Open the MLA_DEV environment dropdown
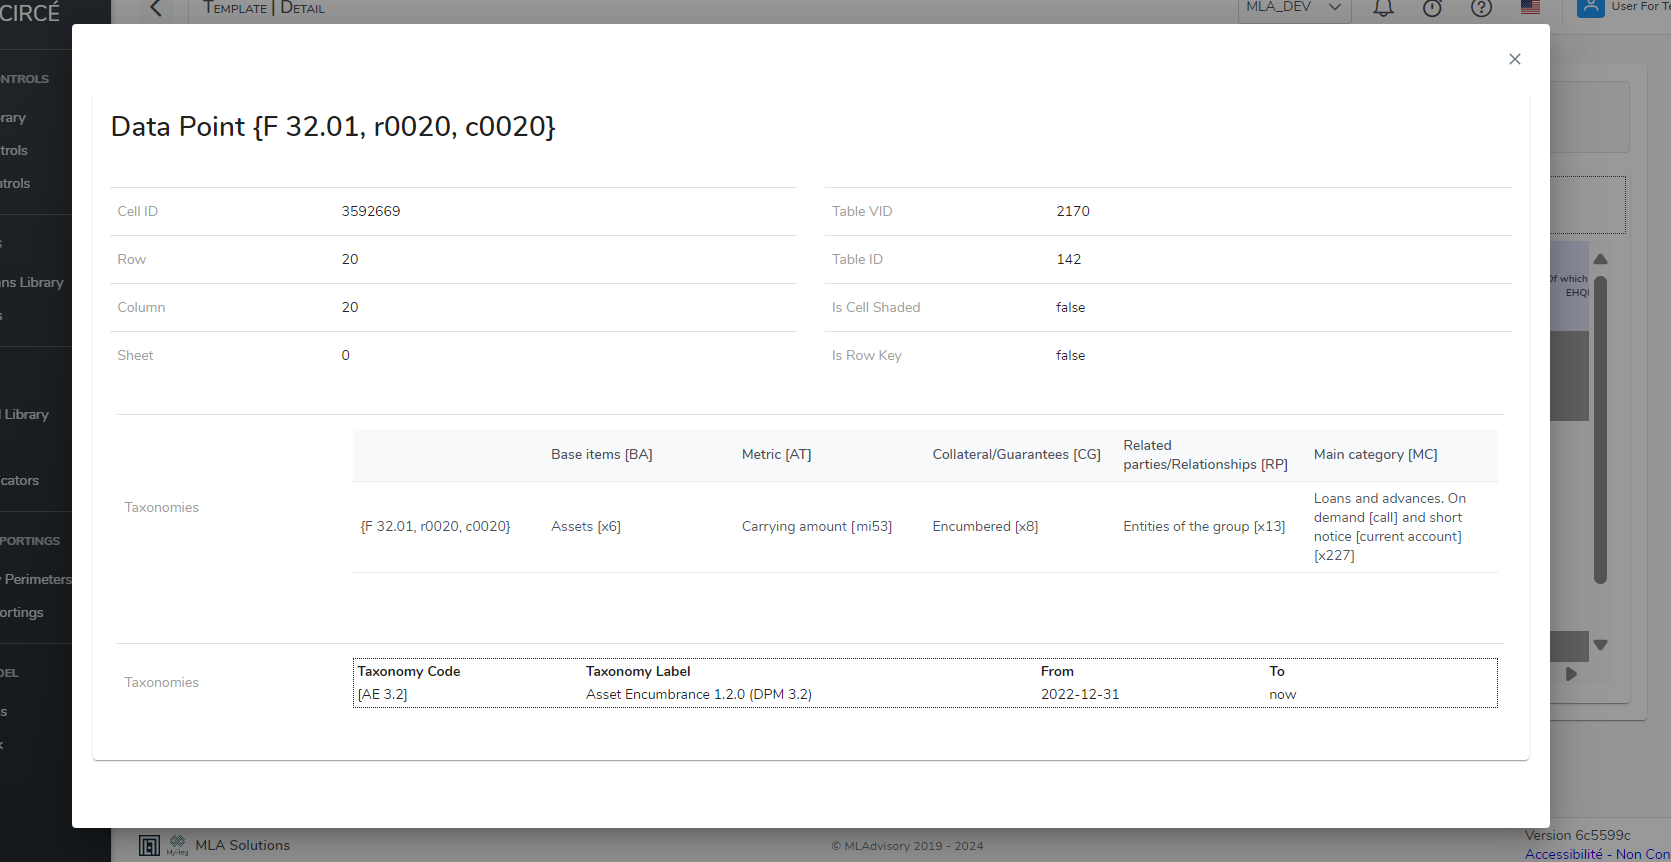Screen dimensions: 1671x862 (1294, 8)
